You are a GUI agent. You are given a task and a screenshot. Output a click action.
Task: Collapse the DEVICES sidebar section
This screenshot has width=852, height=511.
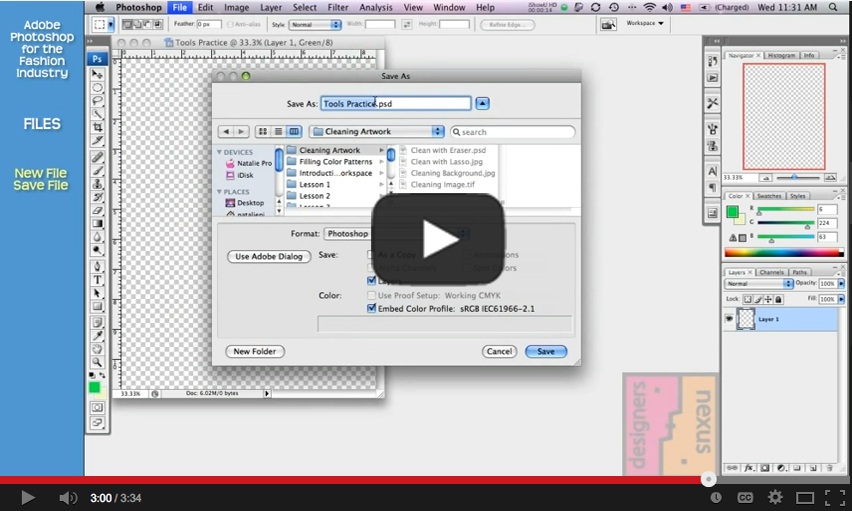[x=220, y=152]
